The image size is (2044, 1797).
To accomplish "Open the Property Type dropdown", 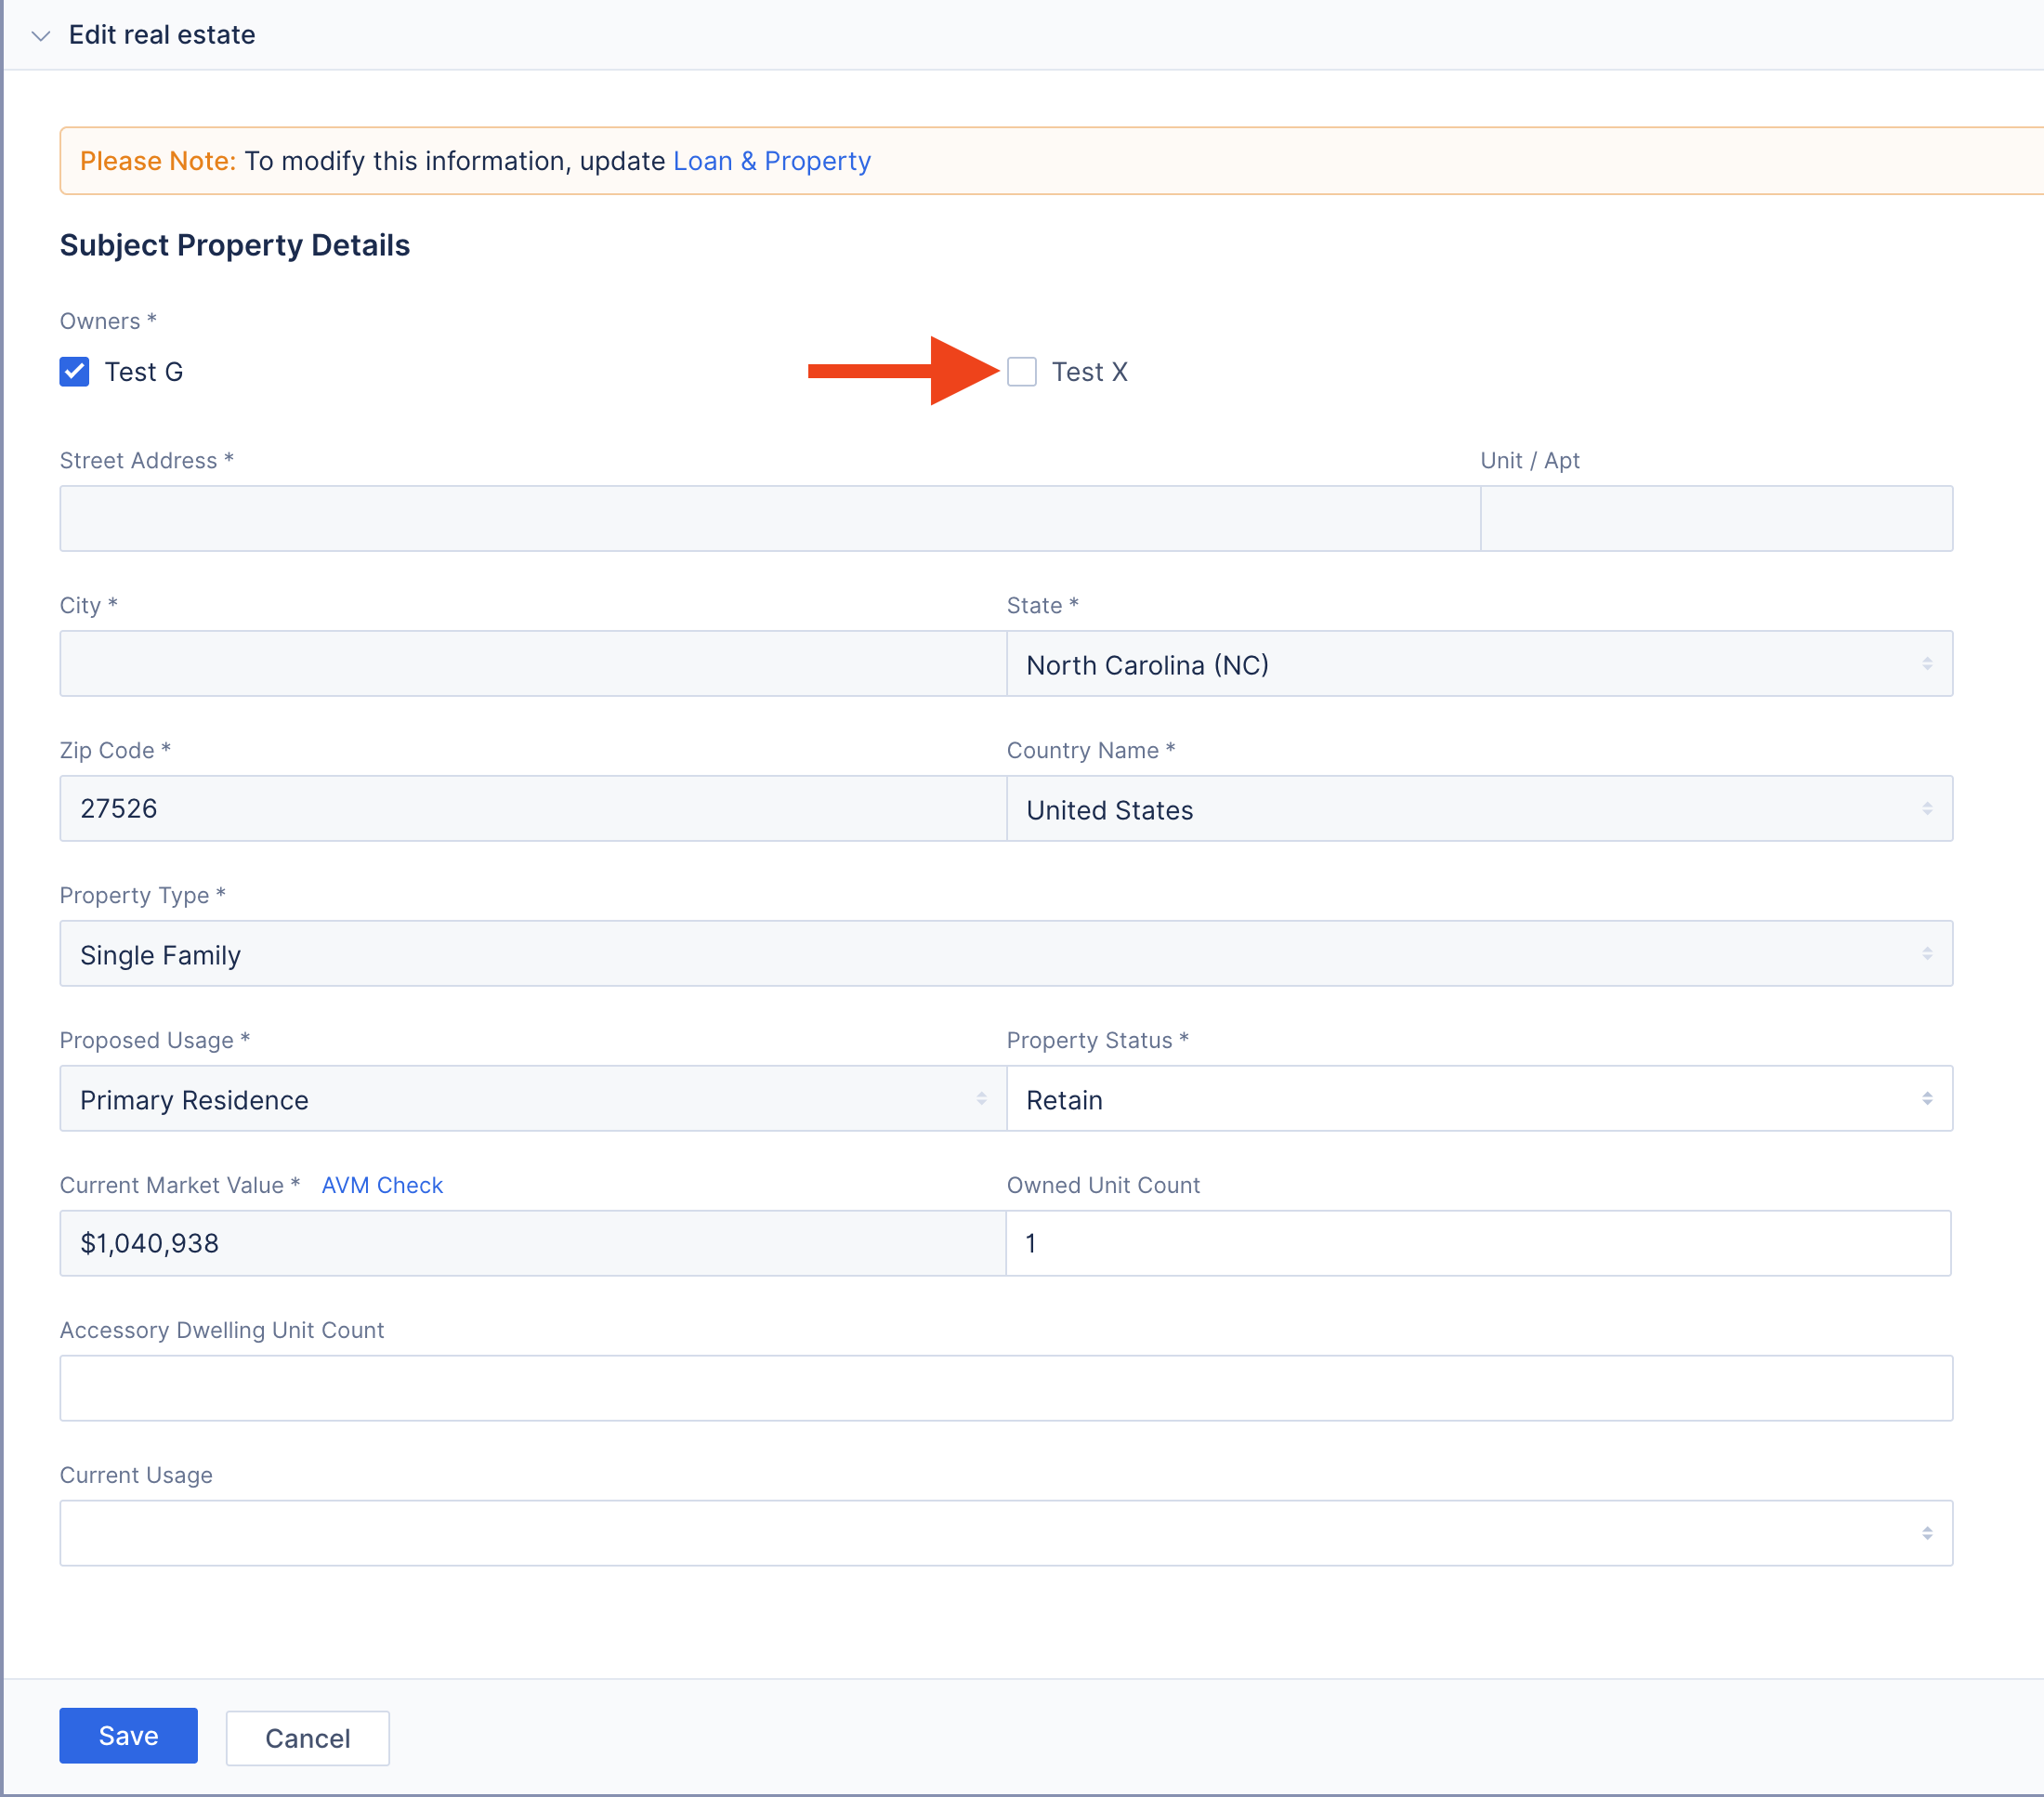I will [x=1005, y=953].
